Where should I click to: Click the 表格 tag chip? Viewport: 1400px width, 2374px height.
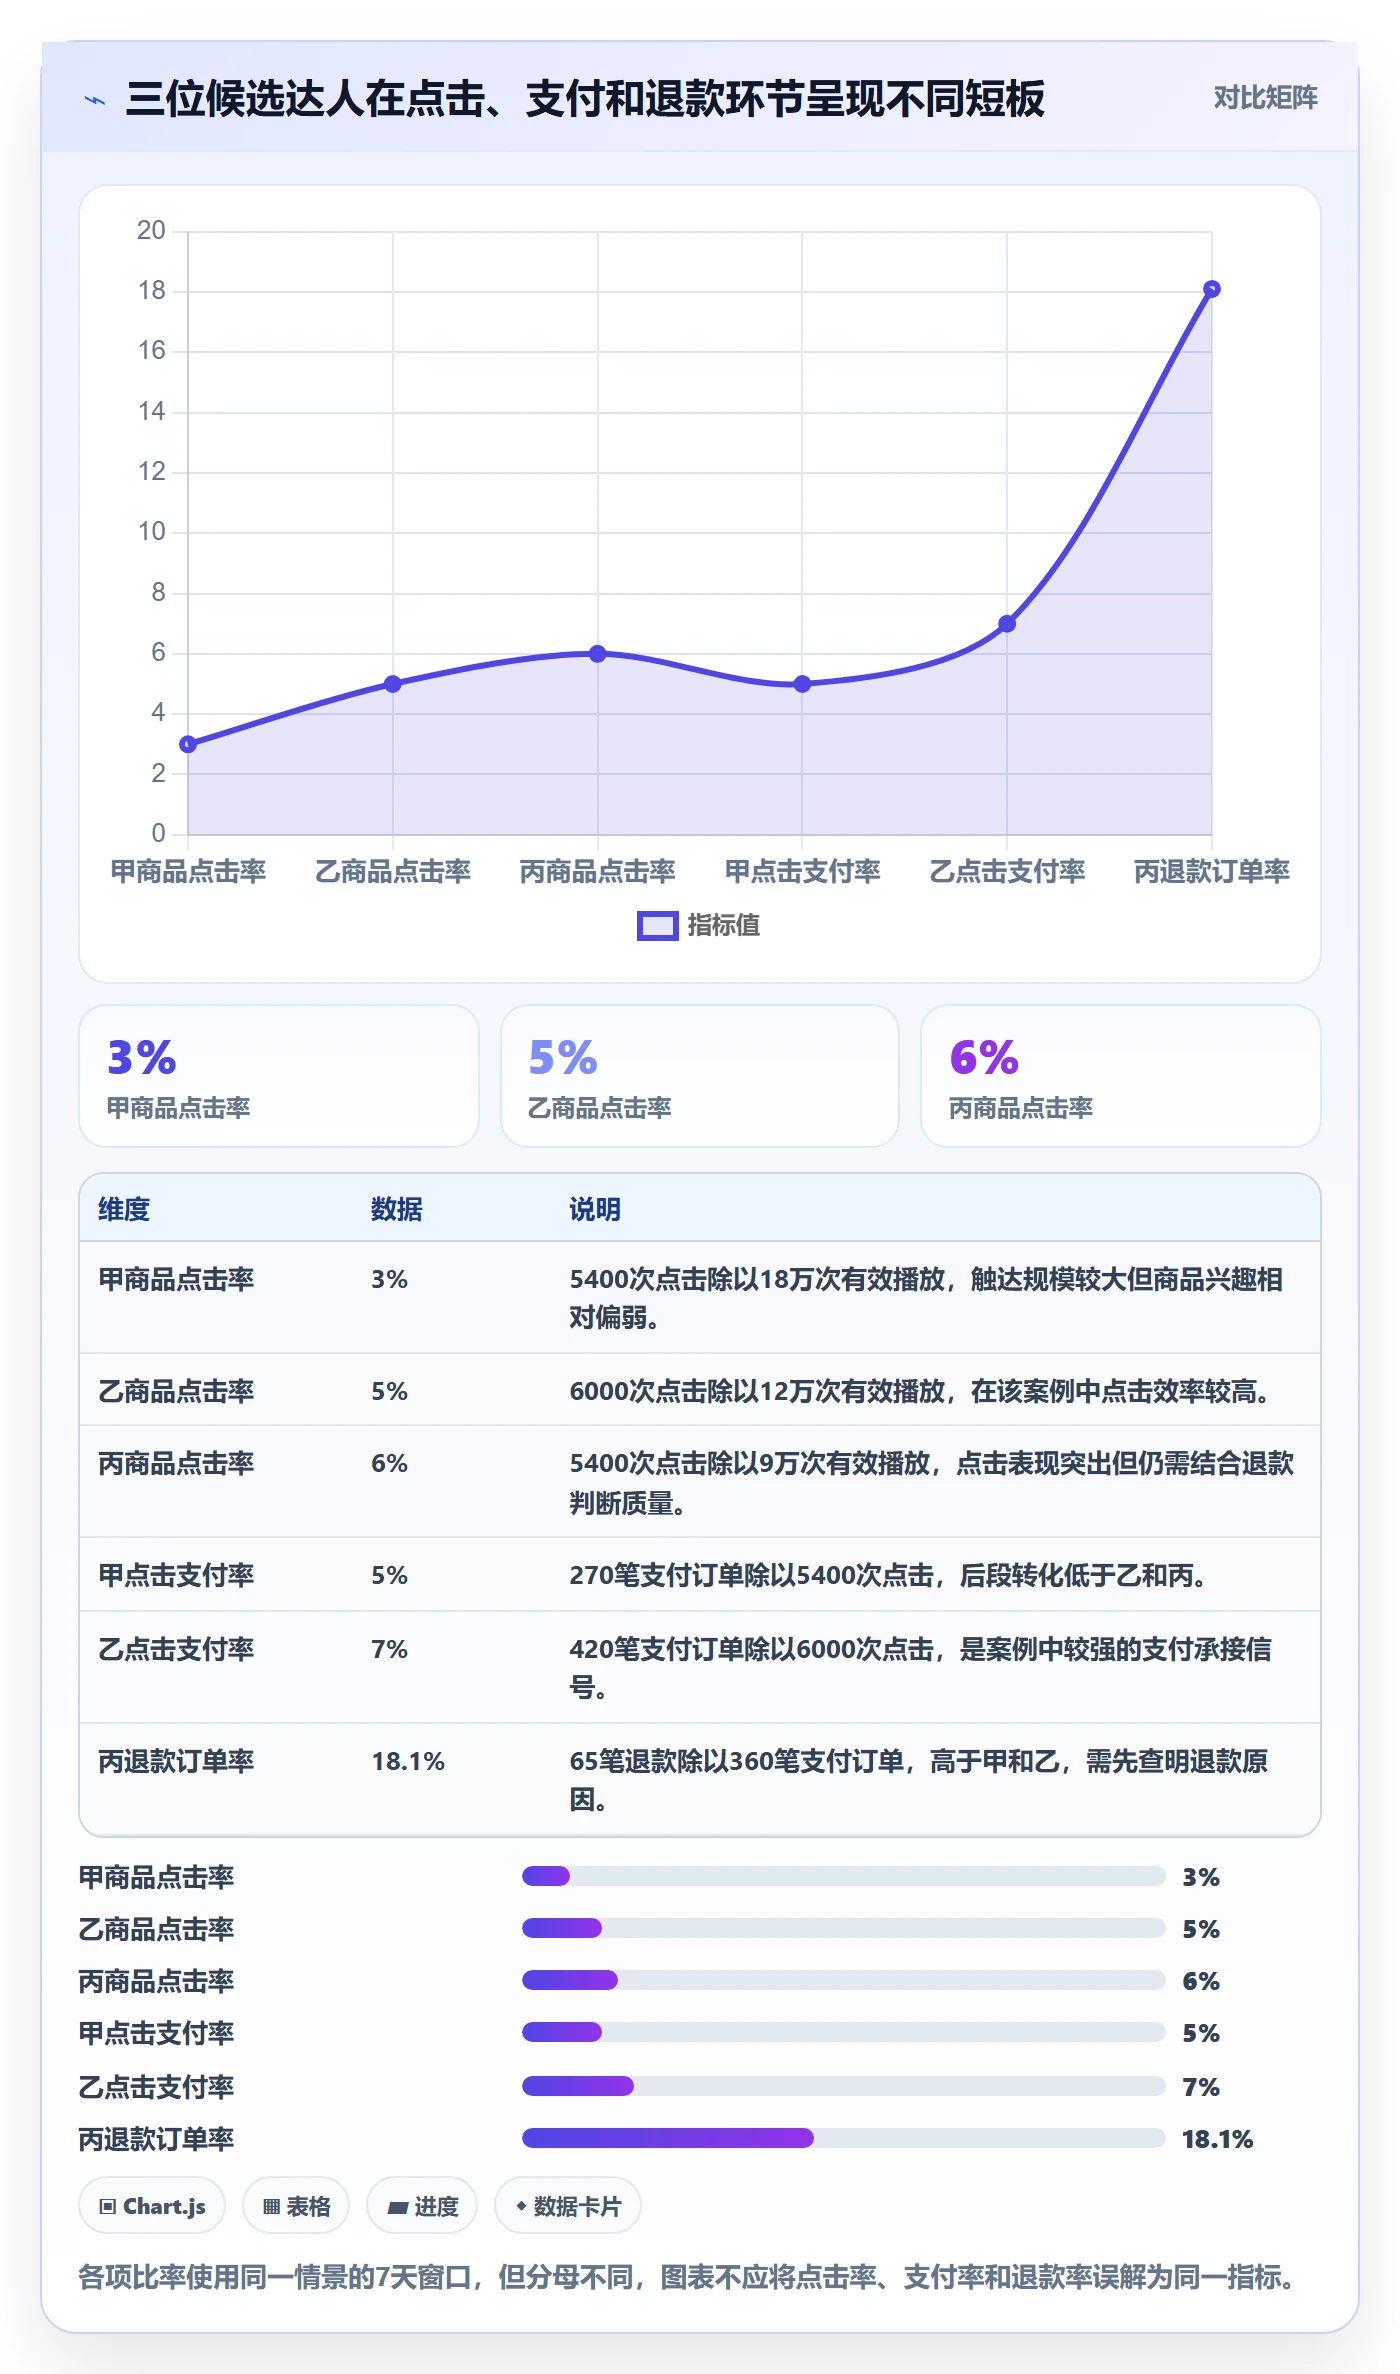click(296, 2206)
